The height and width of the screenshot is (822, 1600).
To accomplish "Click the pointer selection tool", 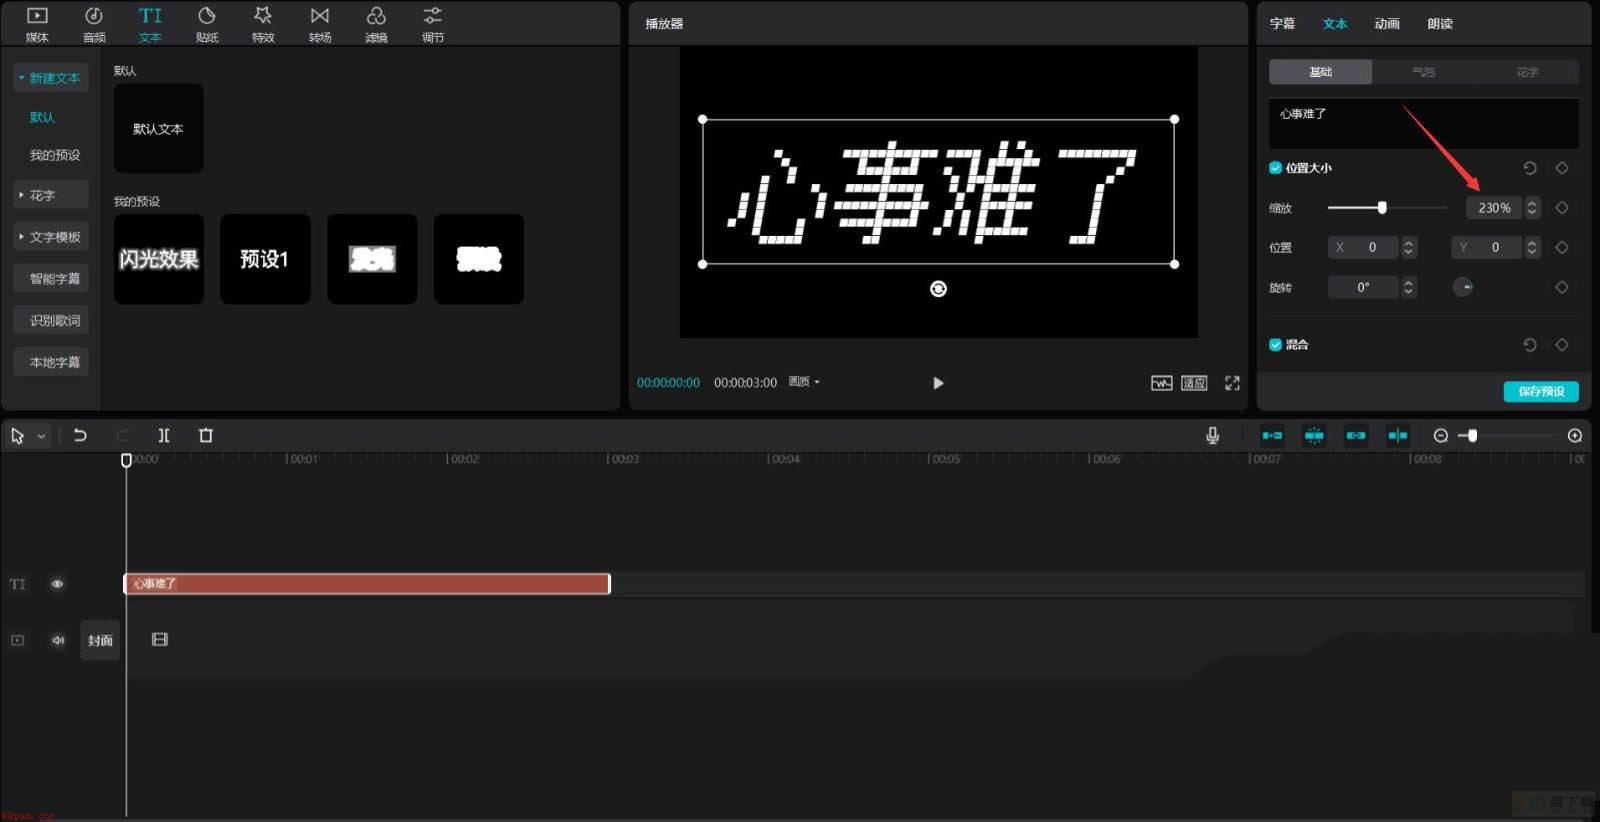I will pos(17,436).
